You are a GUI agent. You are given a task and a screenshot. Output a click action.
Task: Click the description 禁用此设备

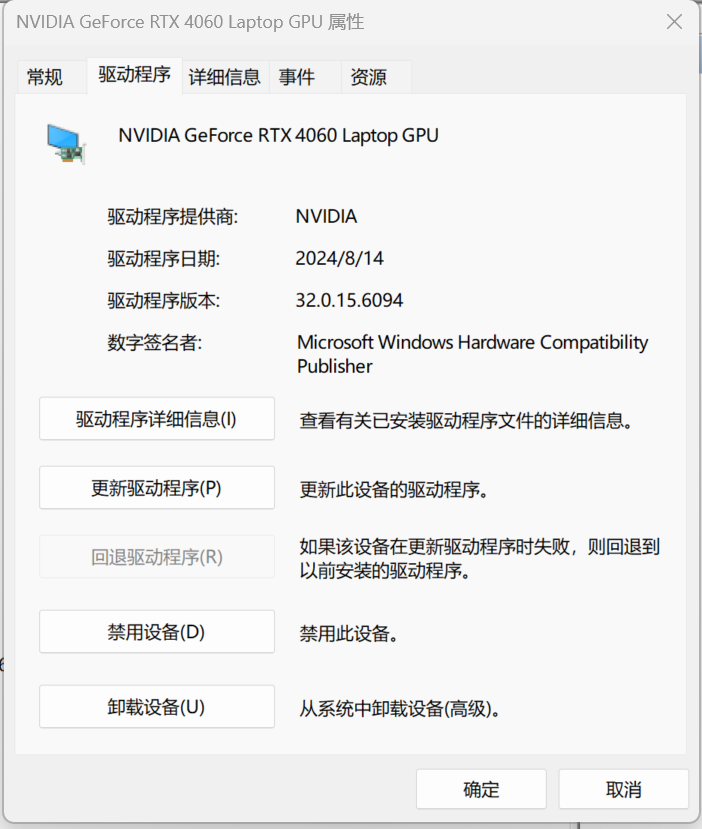point(349,633)
